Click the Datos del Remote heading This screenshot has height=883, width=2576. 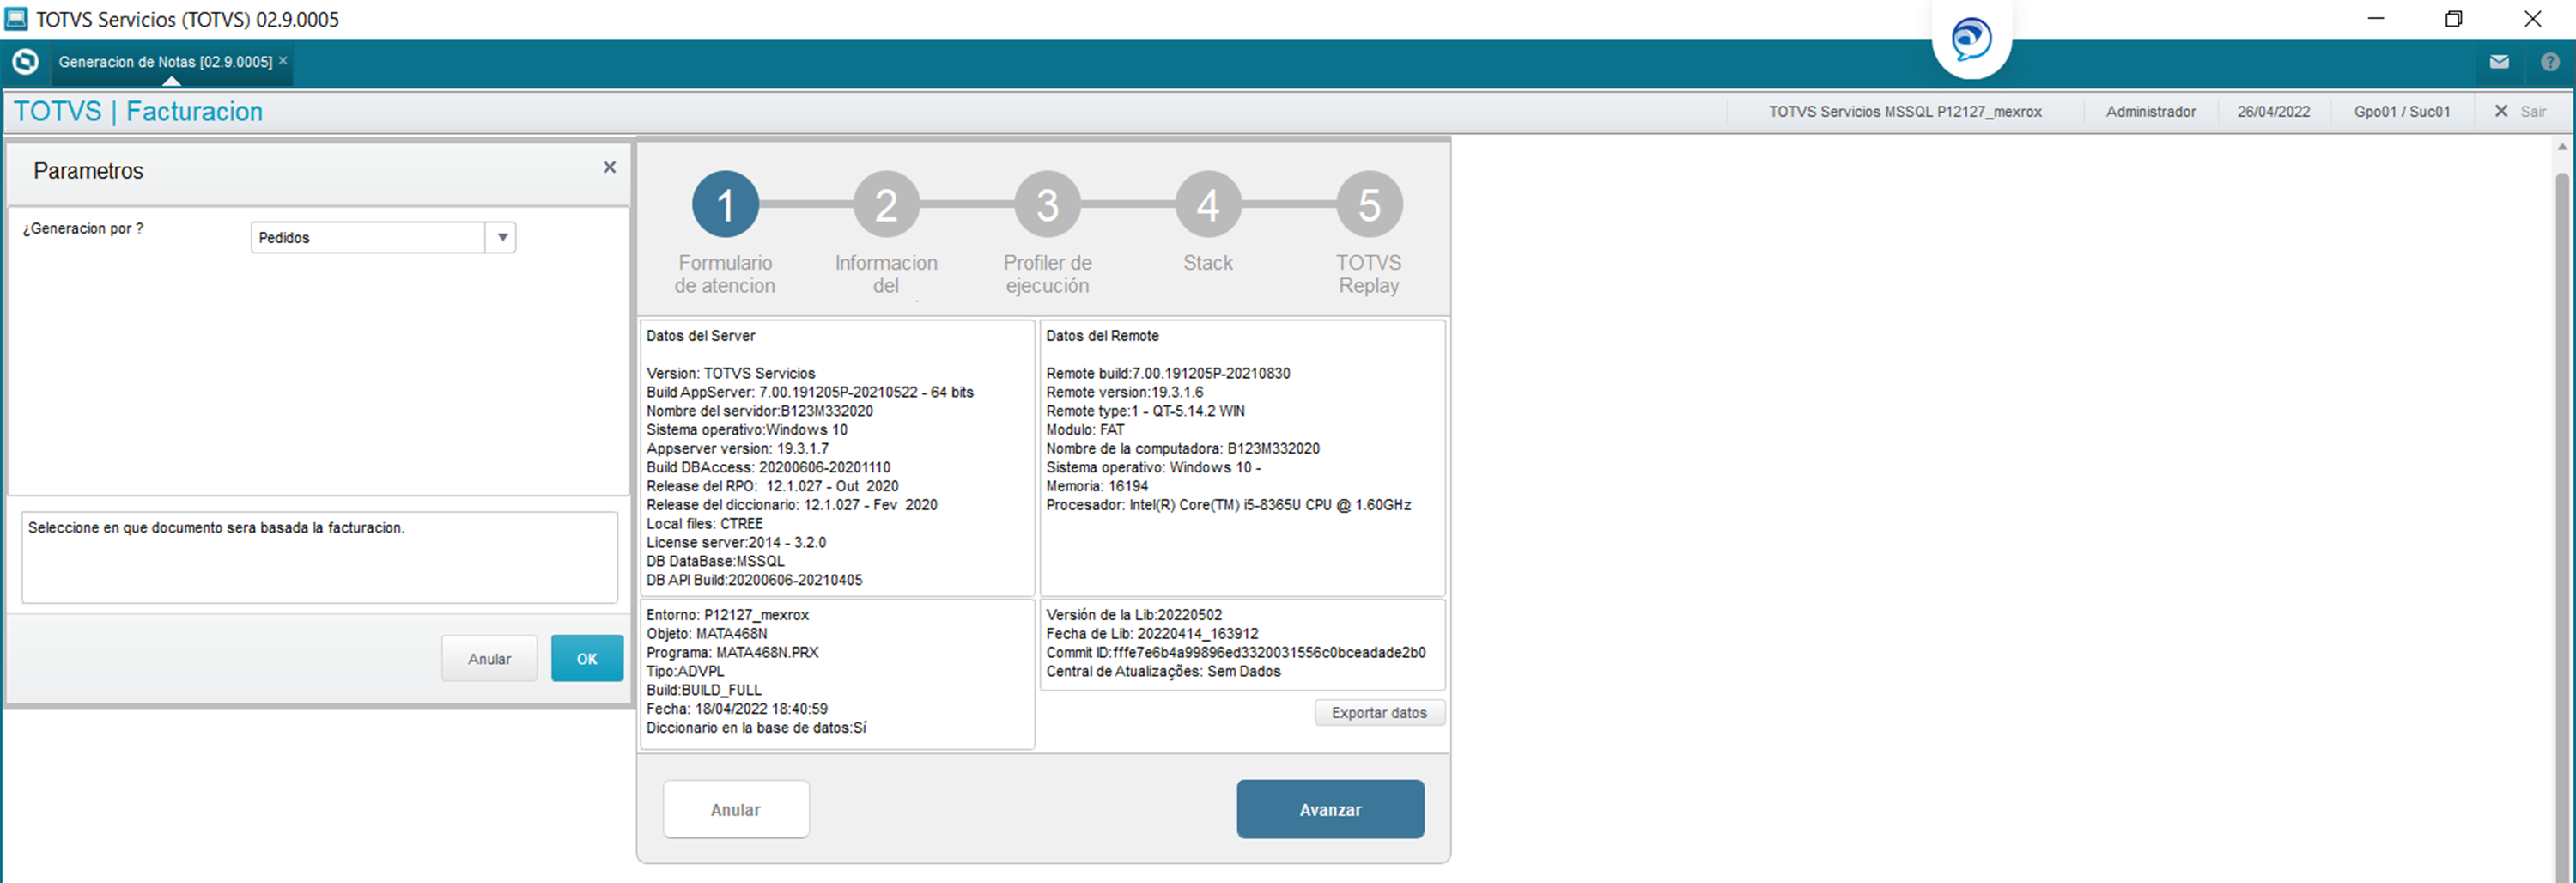1102,336
